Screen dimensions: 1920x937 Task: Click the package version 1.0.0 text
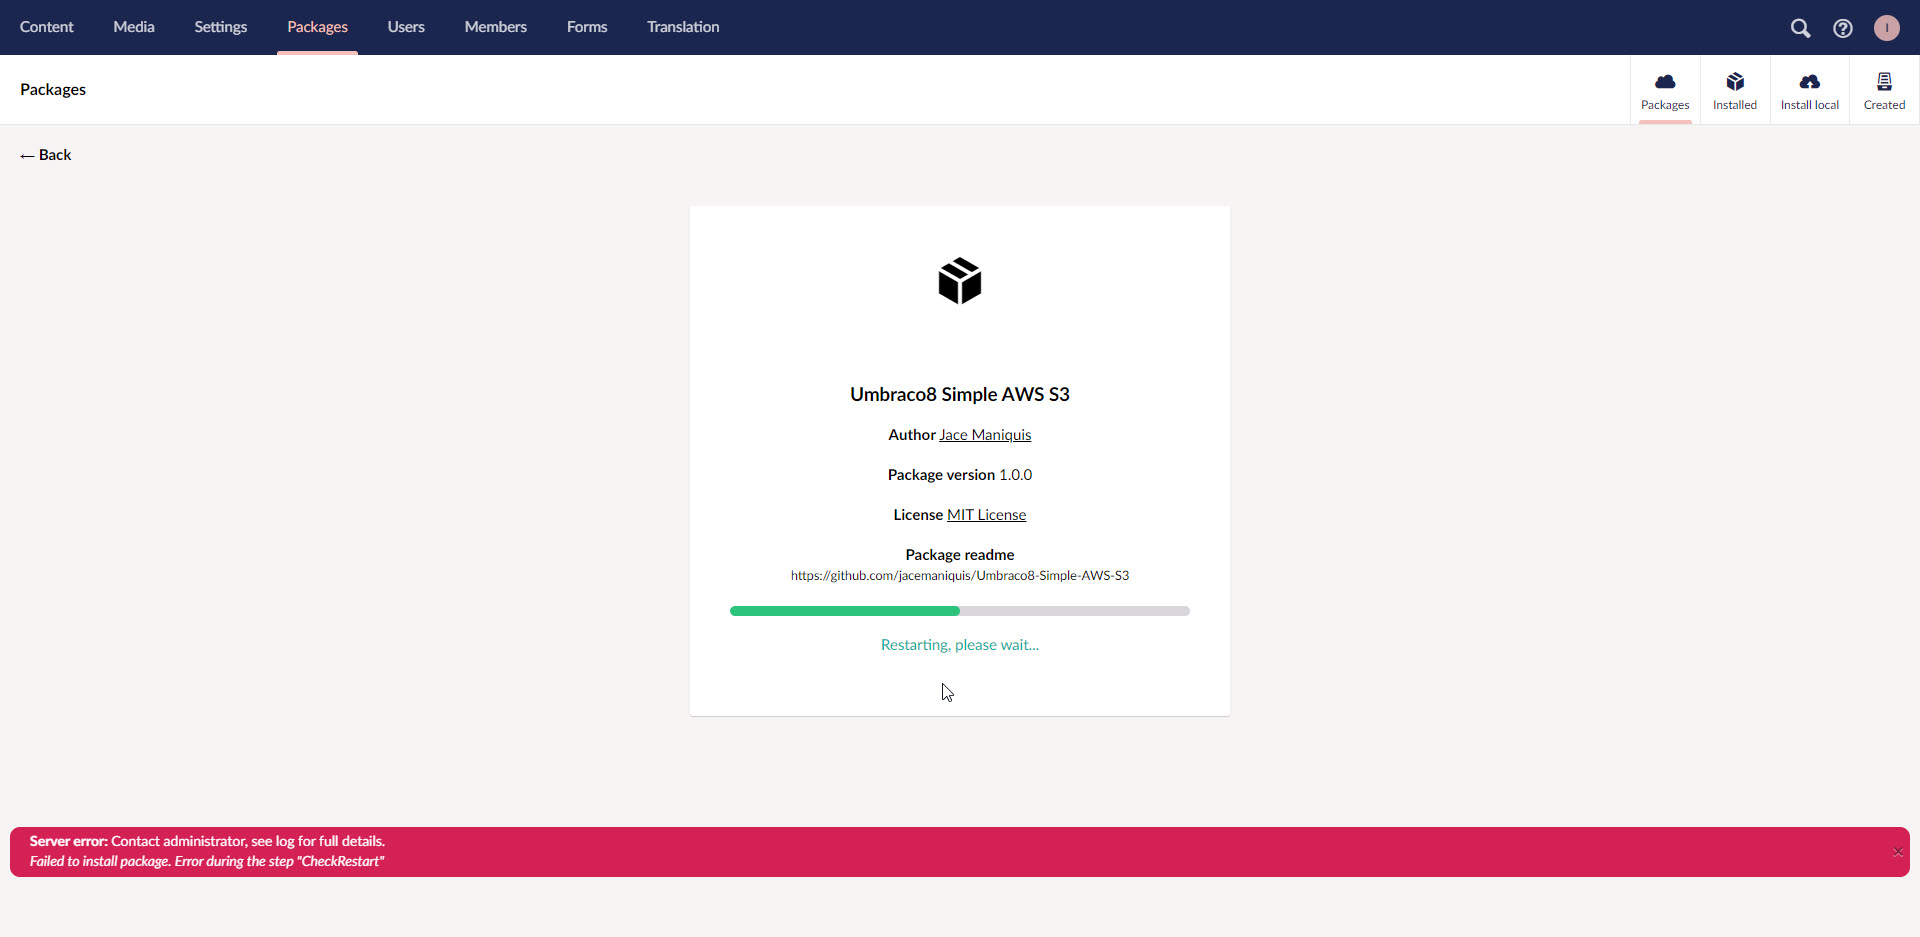(960, 475)
